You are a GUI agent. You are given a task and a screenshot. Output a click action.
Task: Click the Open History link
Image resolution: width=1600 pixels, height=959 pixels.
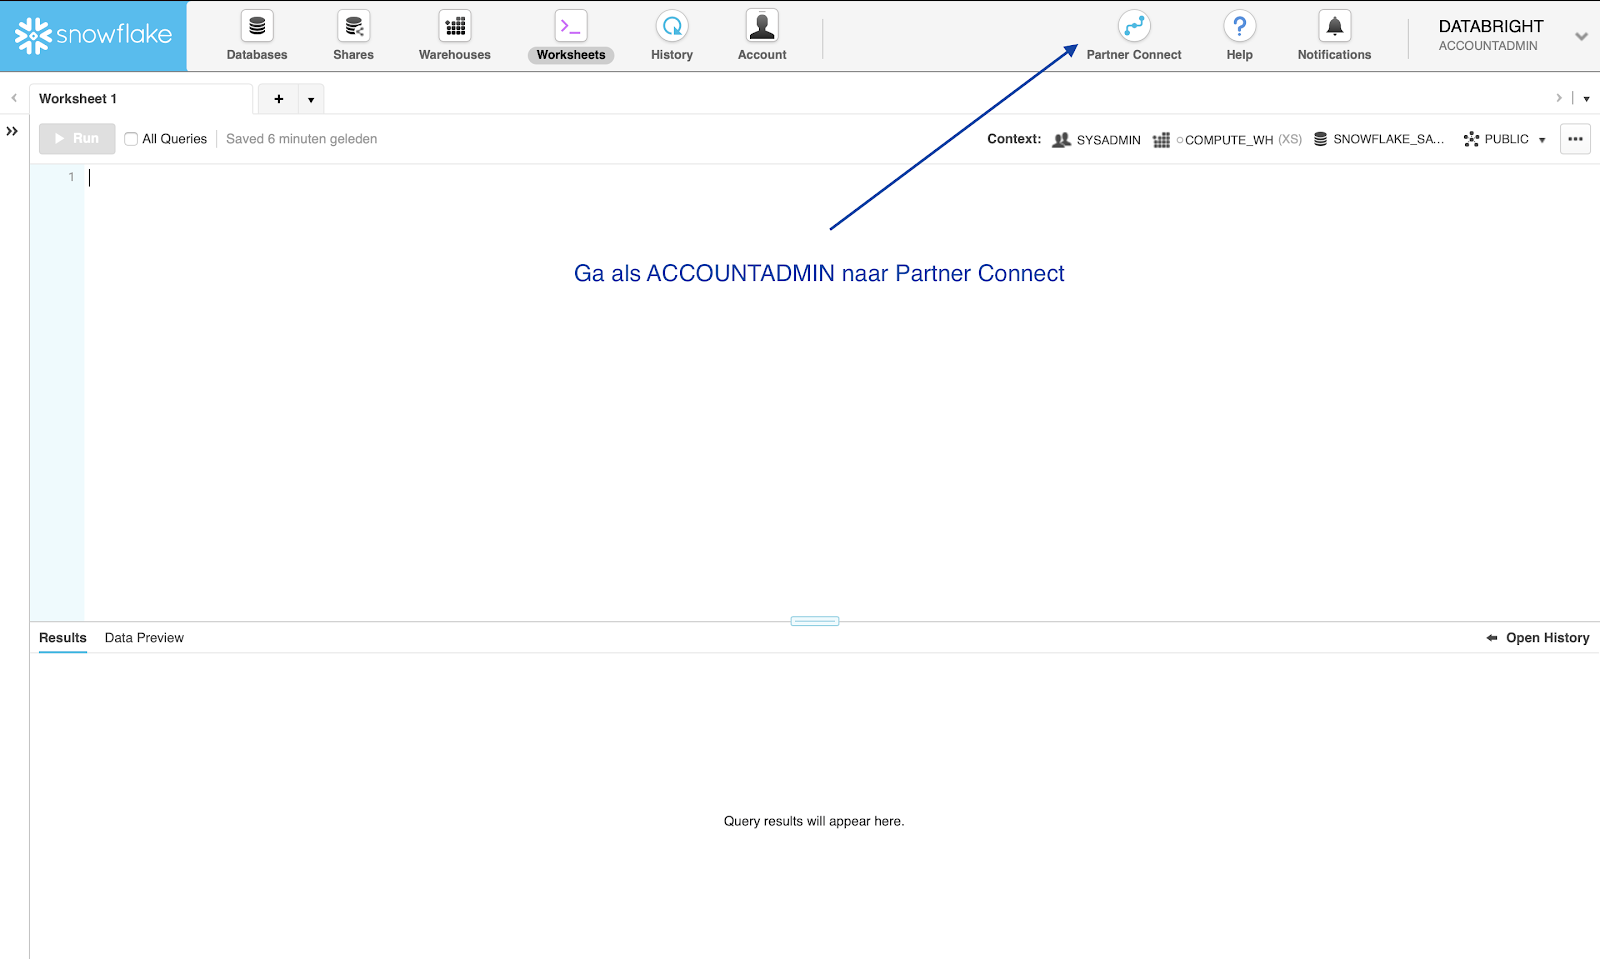pos(1538,638)
